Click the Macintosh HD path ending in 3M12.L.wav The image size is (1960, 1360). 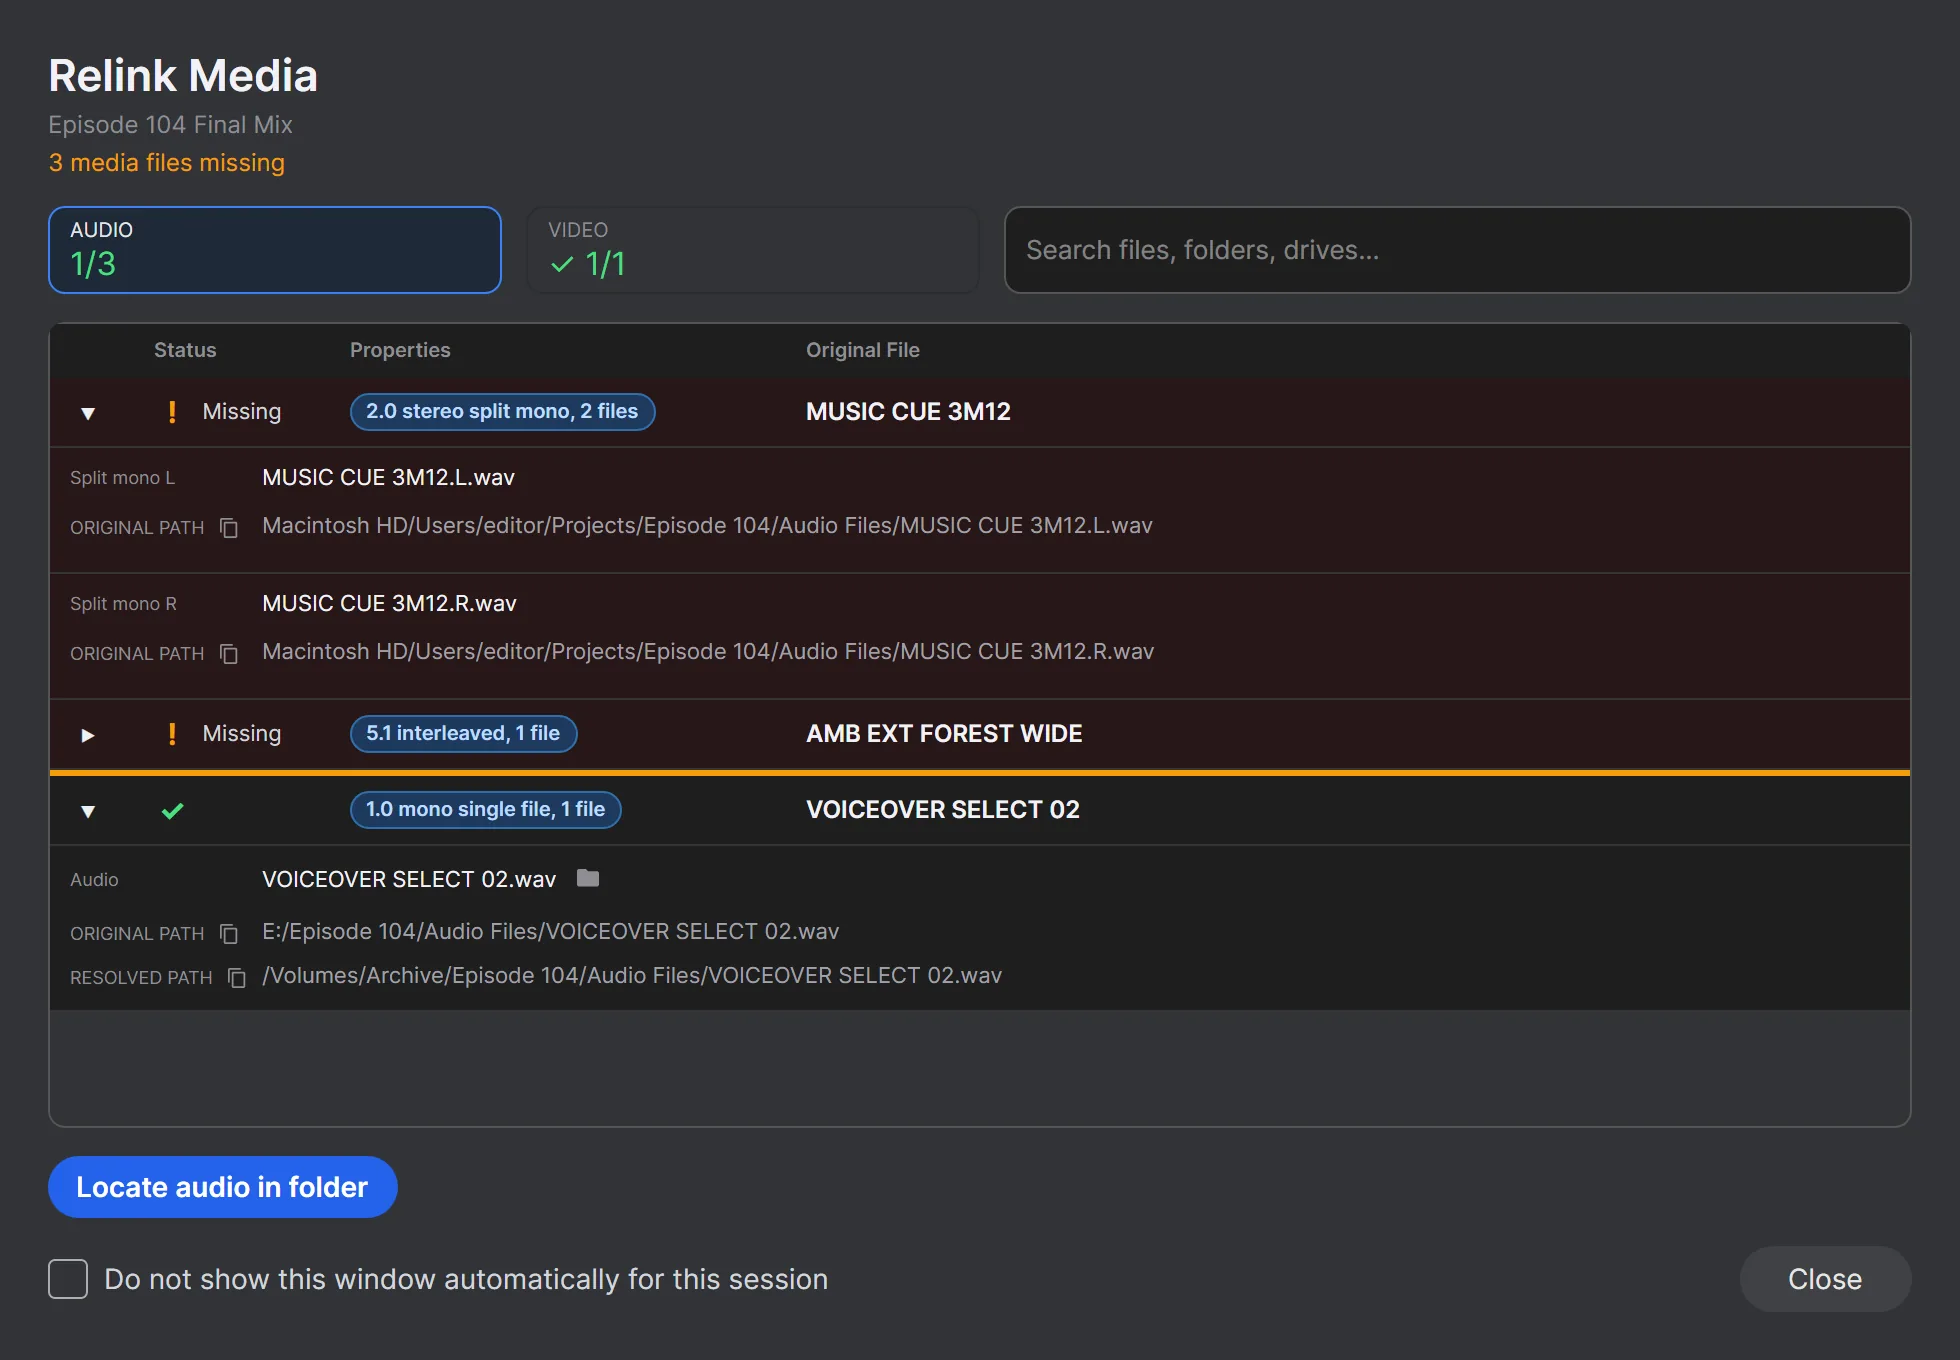click(707, 526)
